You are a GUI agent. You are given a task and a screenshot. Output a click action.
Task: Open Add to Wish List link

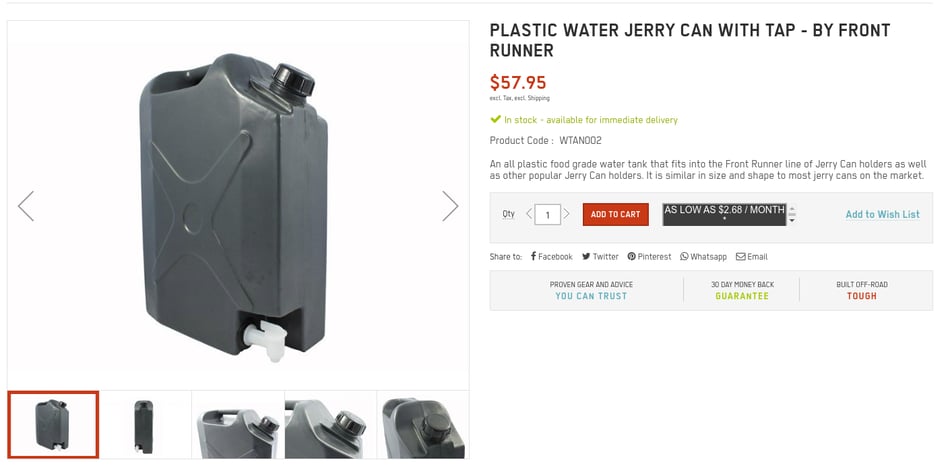pos(882,214)
